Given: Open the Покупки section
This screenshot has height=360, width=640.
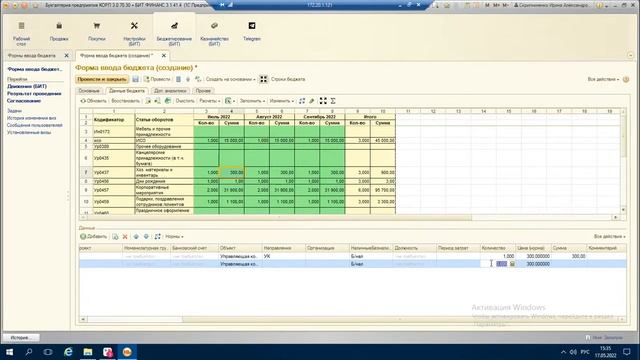Looking at the screenshot, I should point(96,32).
